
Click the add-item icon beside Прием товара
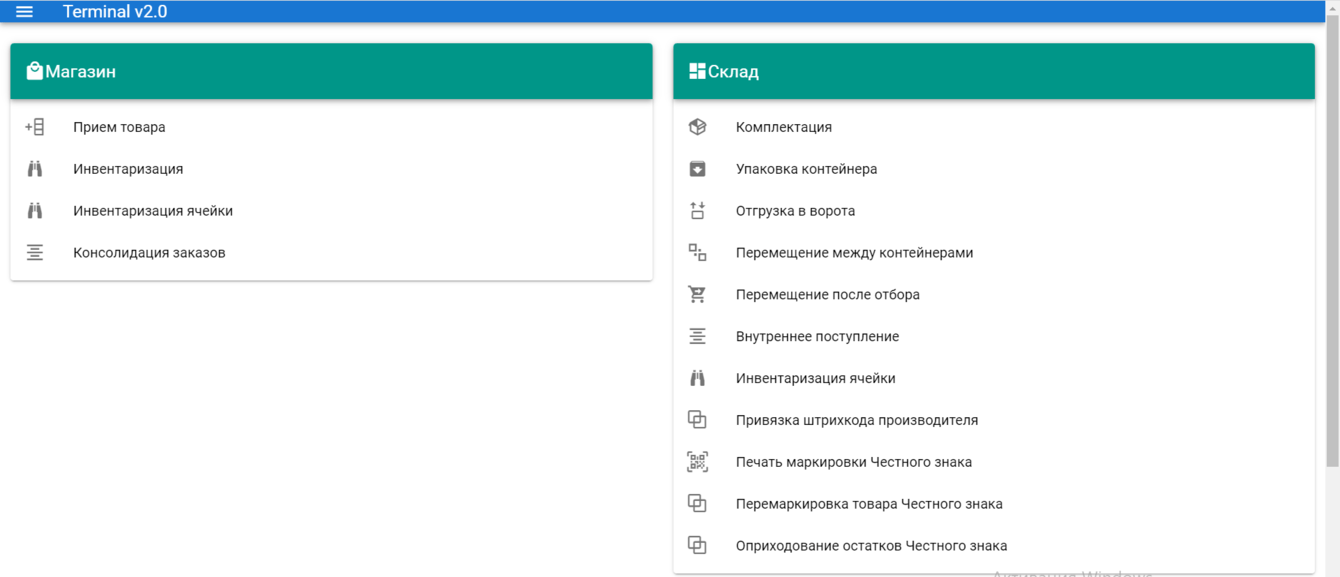click(x=35, y=126)
